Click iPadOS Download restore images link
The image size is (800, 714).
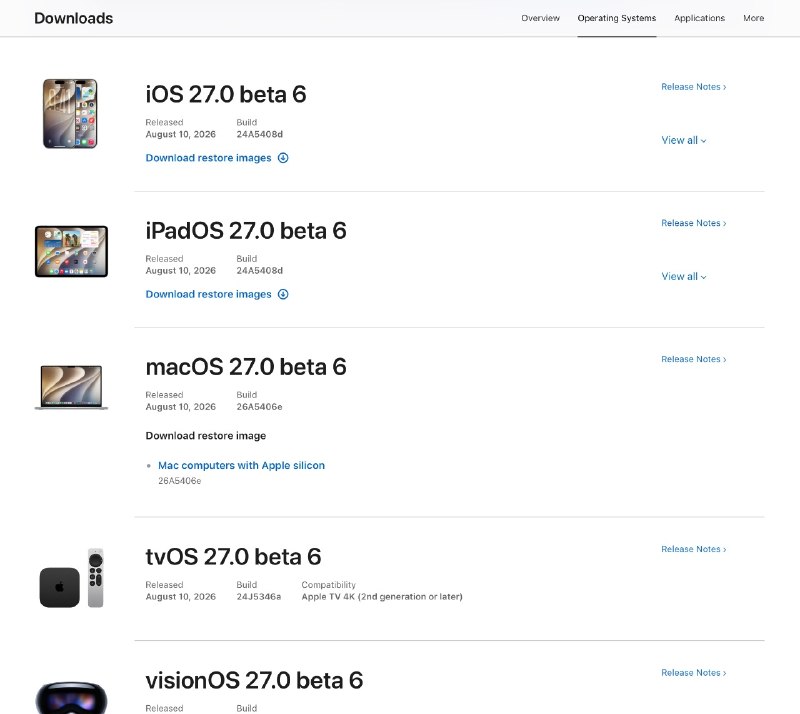point(208,294)
